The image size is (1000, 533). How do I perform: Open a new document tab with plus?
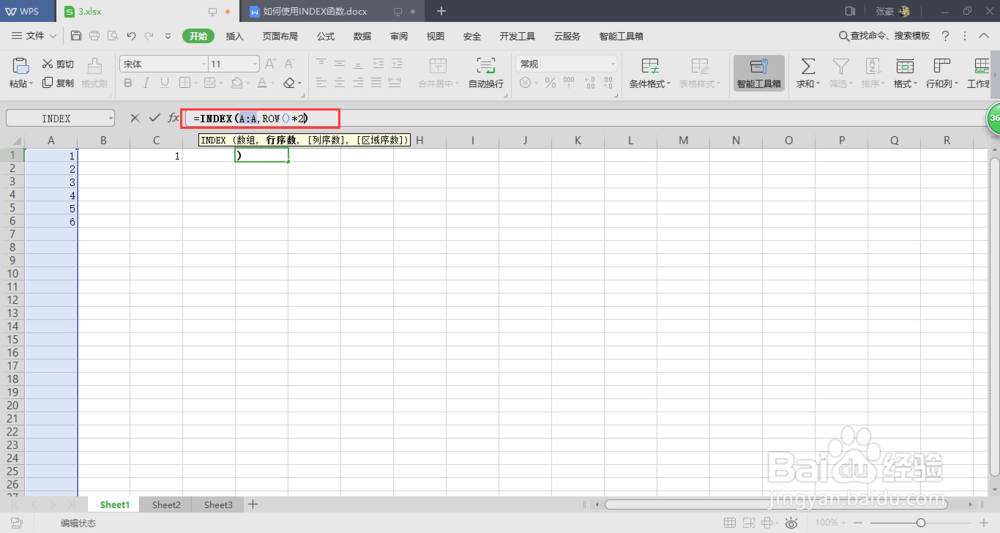[441, 11]
